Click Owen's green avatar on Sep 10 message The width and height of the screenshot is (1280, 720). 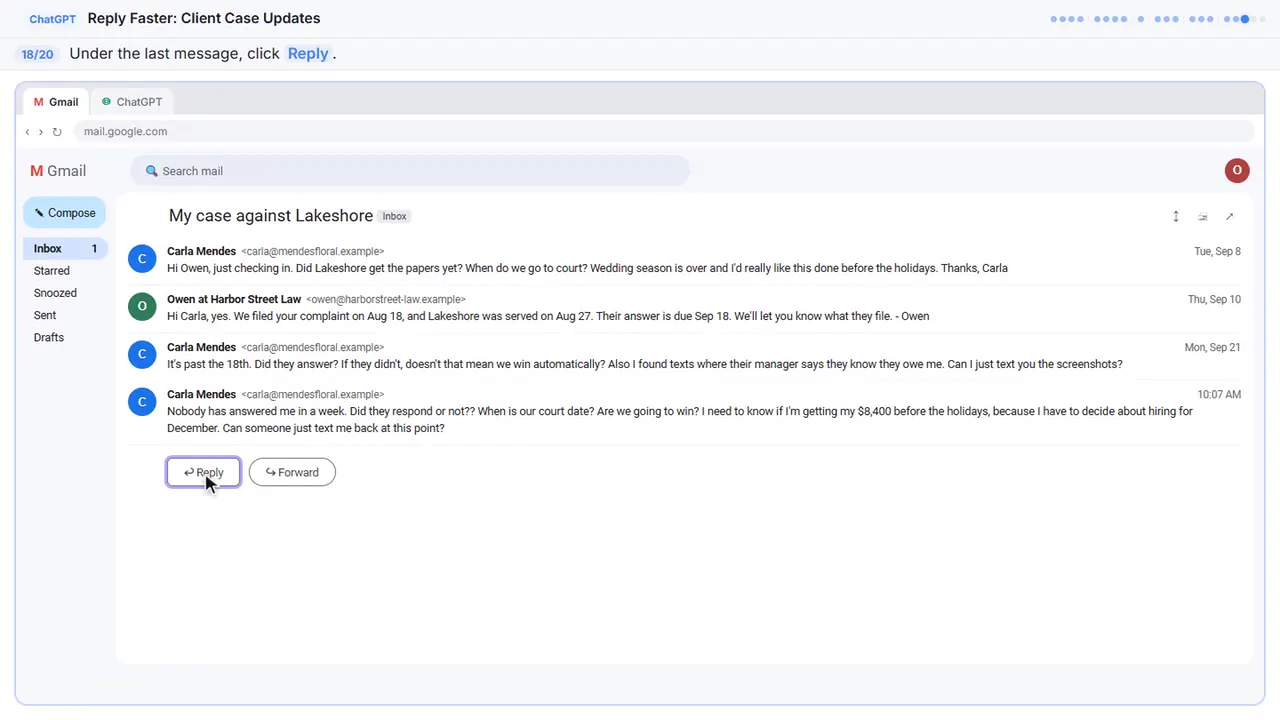[x=142, y=307]
